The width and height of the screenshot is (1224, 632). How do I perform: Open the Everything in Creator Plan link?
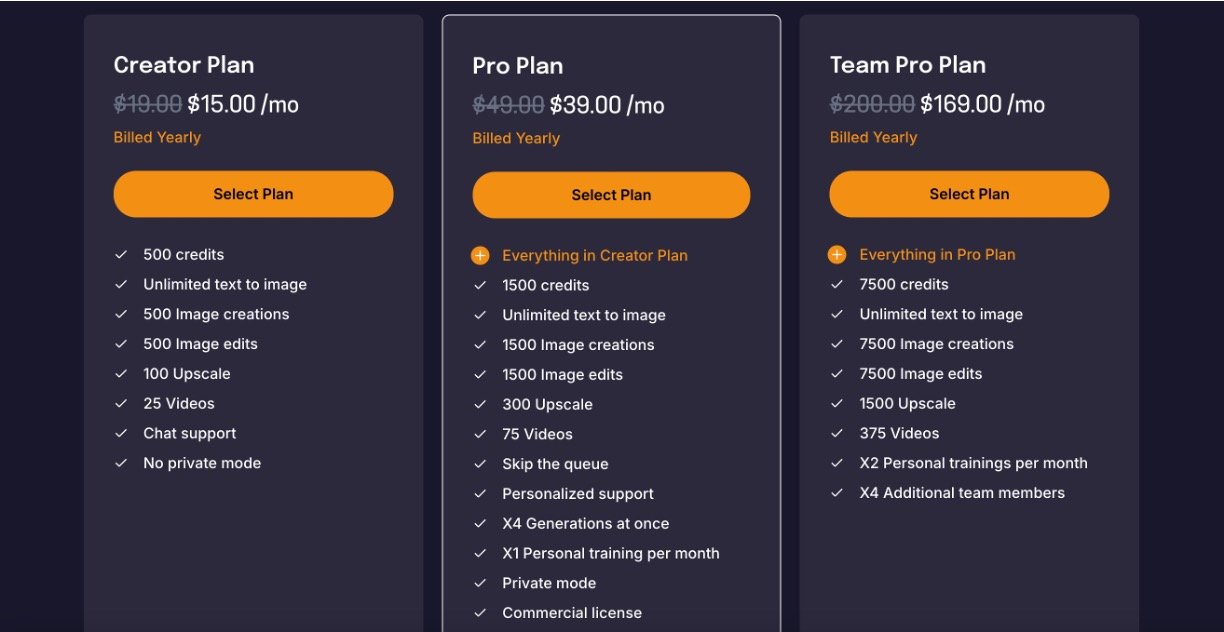coord(595,256)
